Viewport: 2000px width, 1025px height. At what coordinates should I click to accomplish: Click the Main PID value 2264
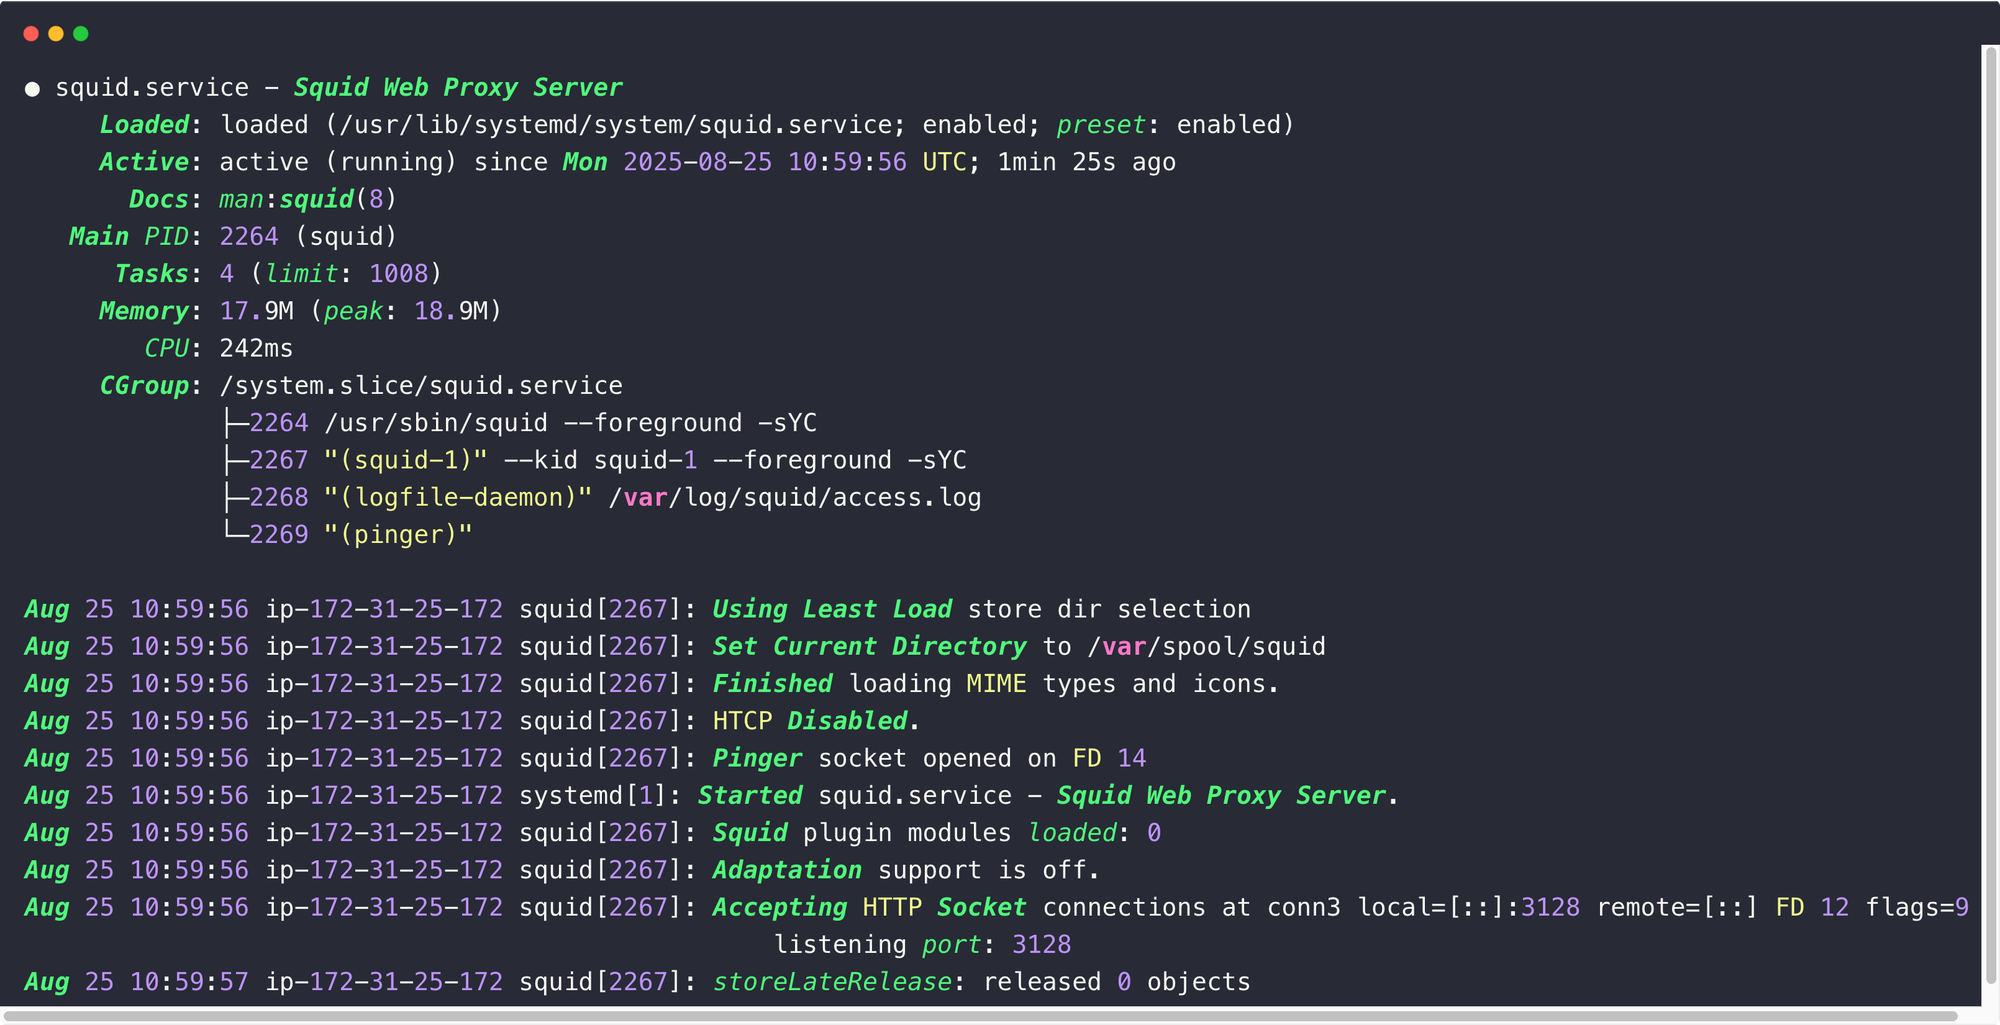(x=249, y=236)
